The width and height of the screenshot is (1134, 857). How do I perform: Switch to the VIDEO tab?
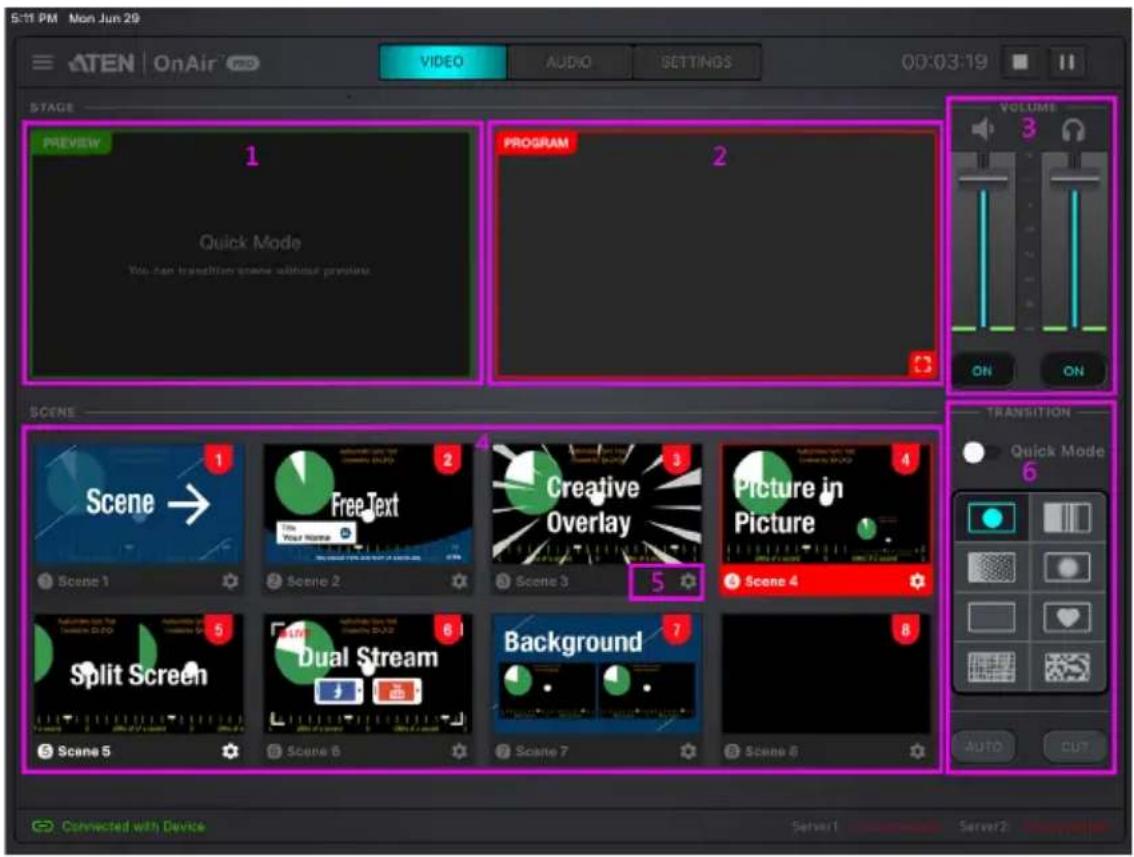[x=442, y=62]
